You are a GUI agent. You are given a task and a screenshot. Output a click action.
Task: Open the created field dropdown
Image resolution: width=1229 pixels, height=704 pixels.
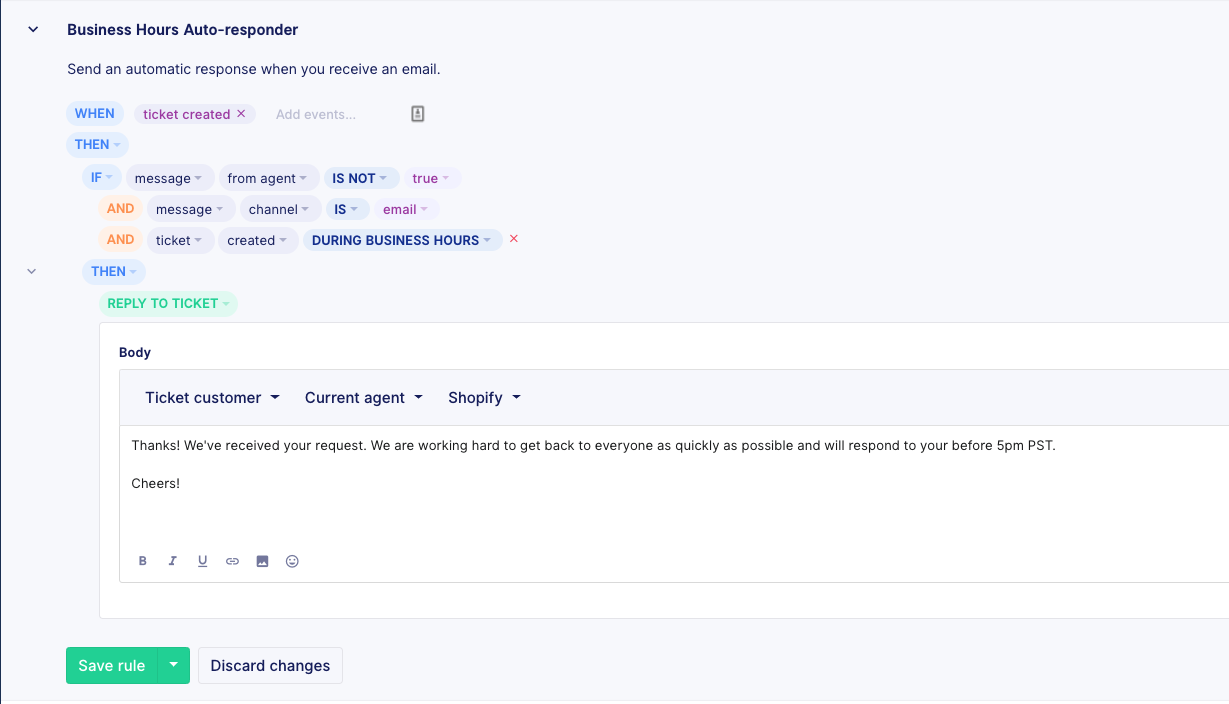point(258,240)
